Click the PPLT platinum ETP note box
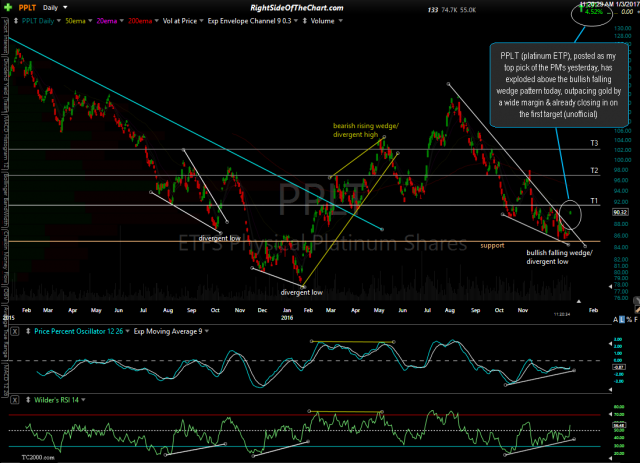 pyautogui.click(x=559, y=85)
